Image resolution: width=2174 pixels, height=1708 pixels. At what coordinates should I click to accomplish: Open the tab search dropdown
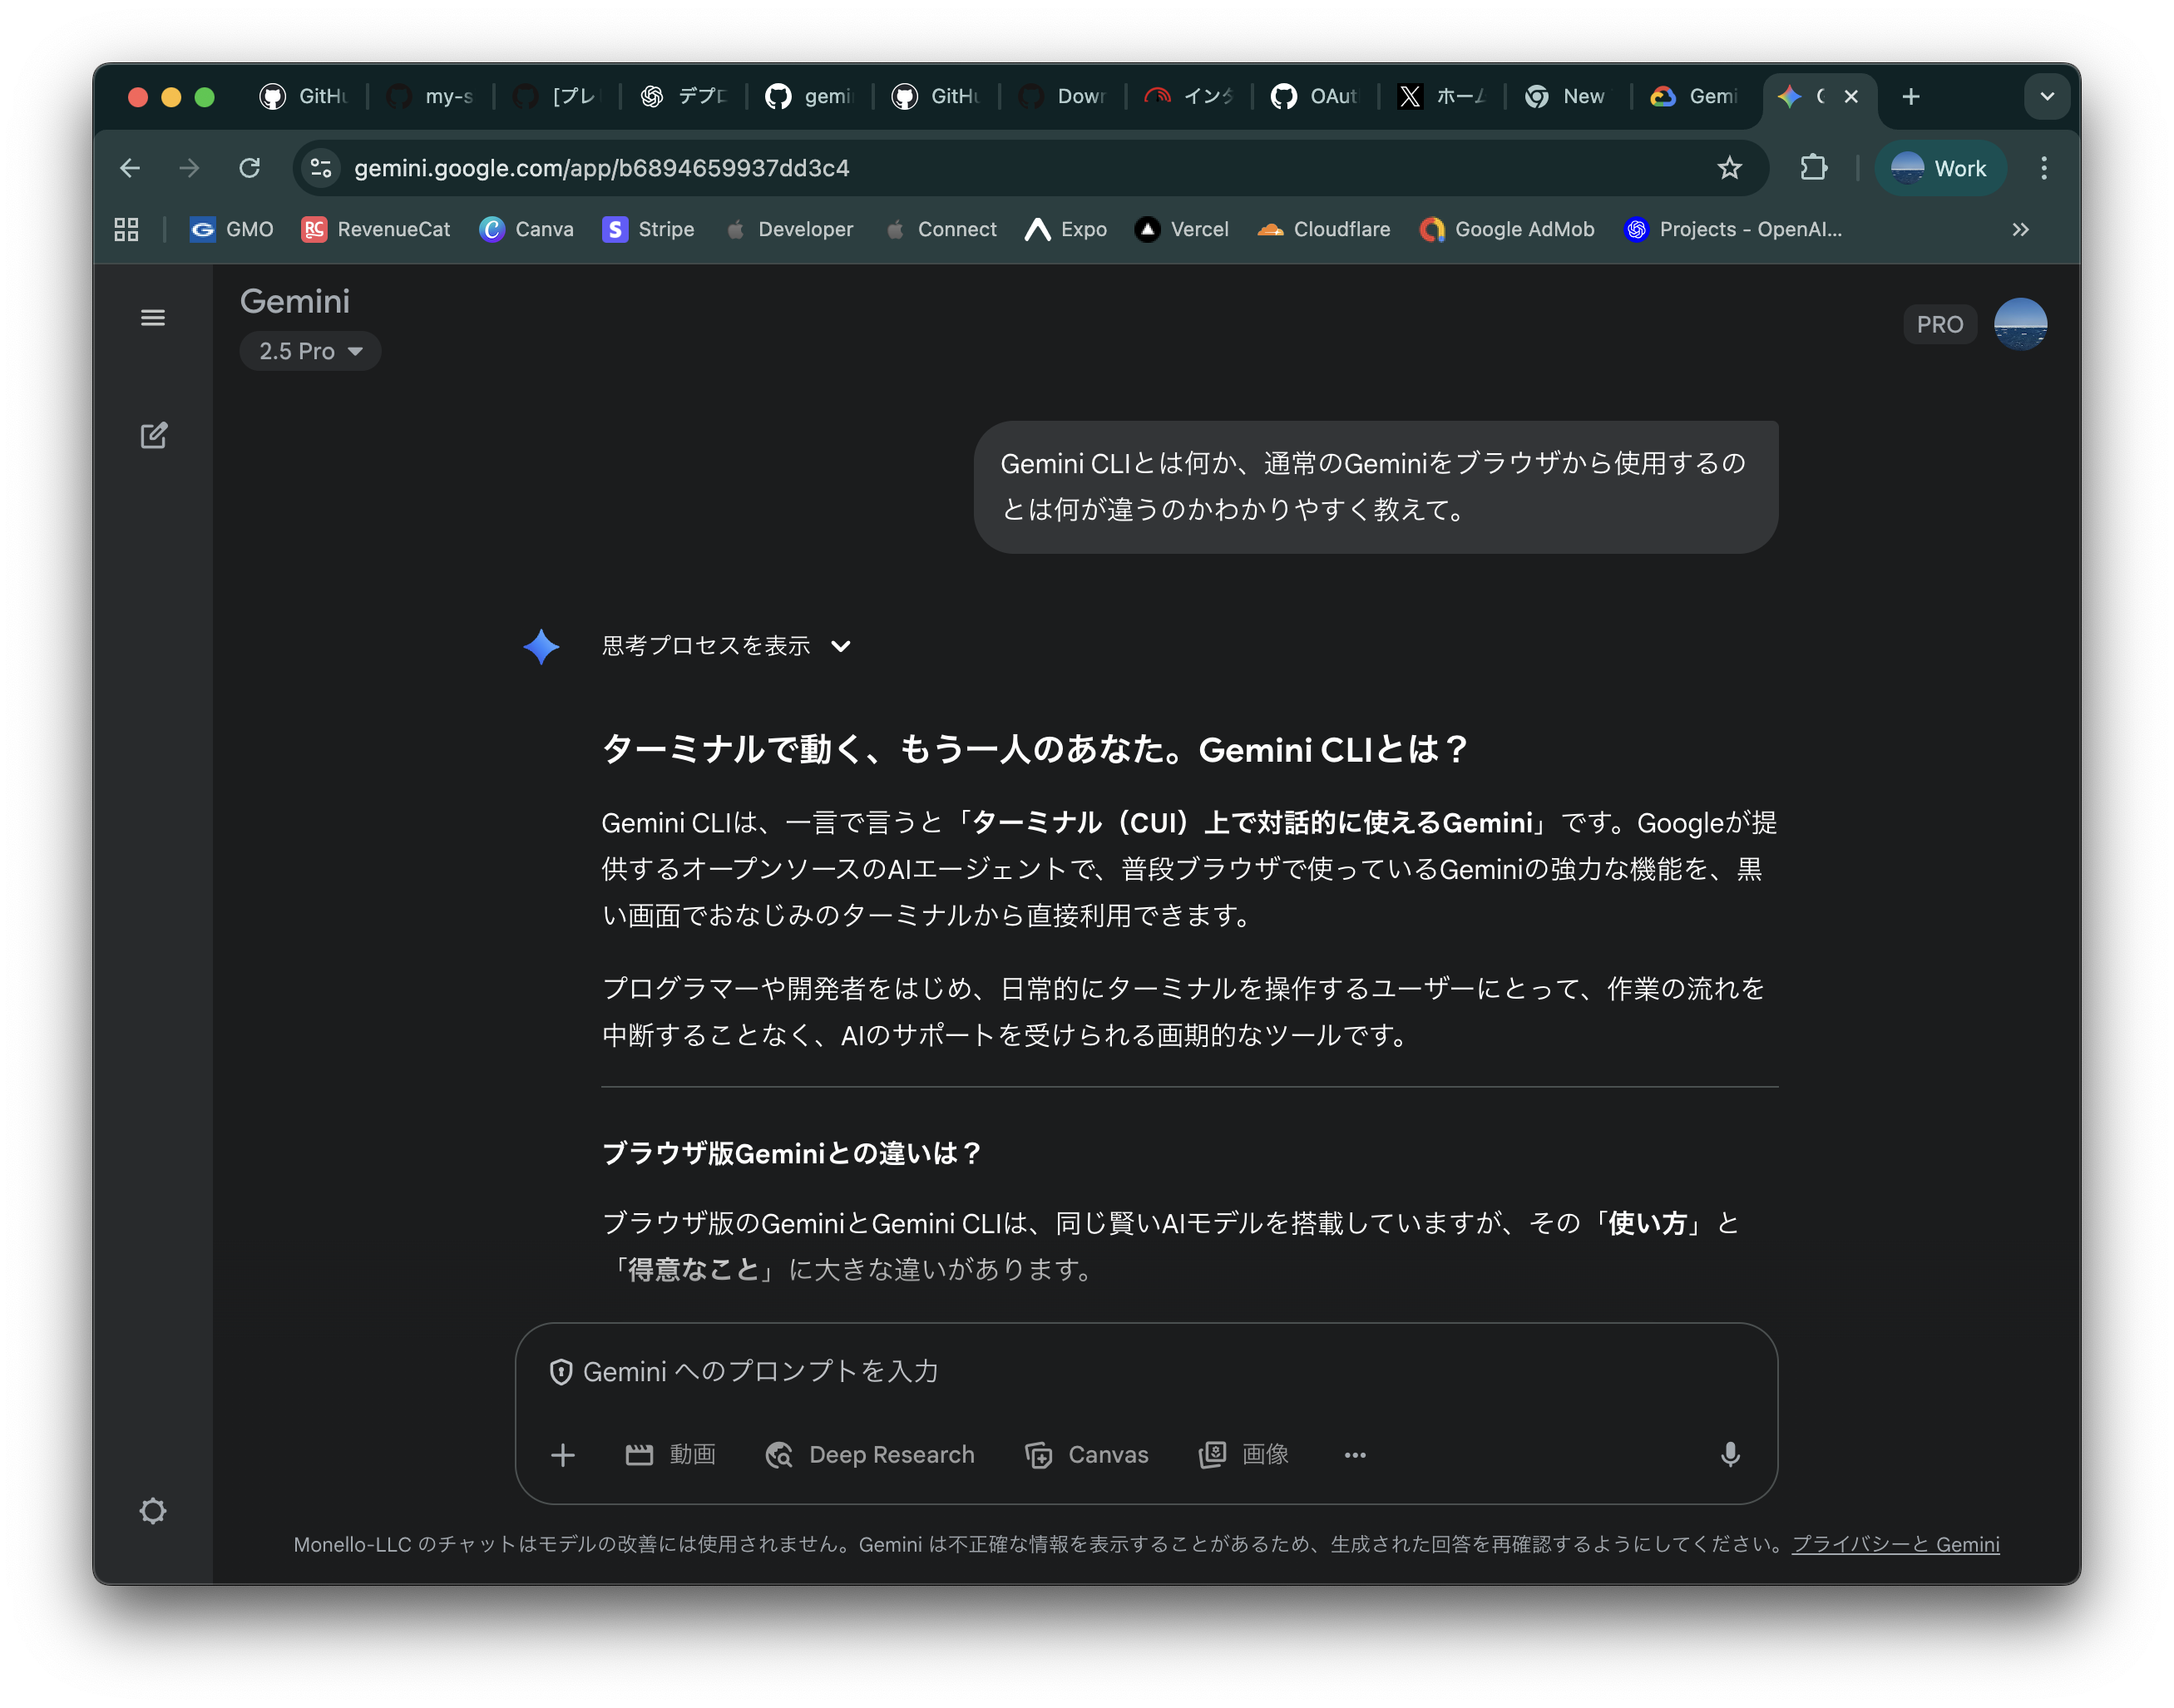click(x=2046, y=96)
